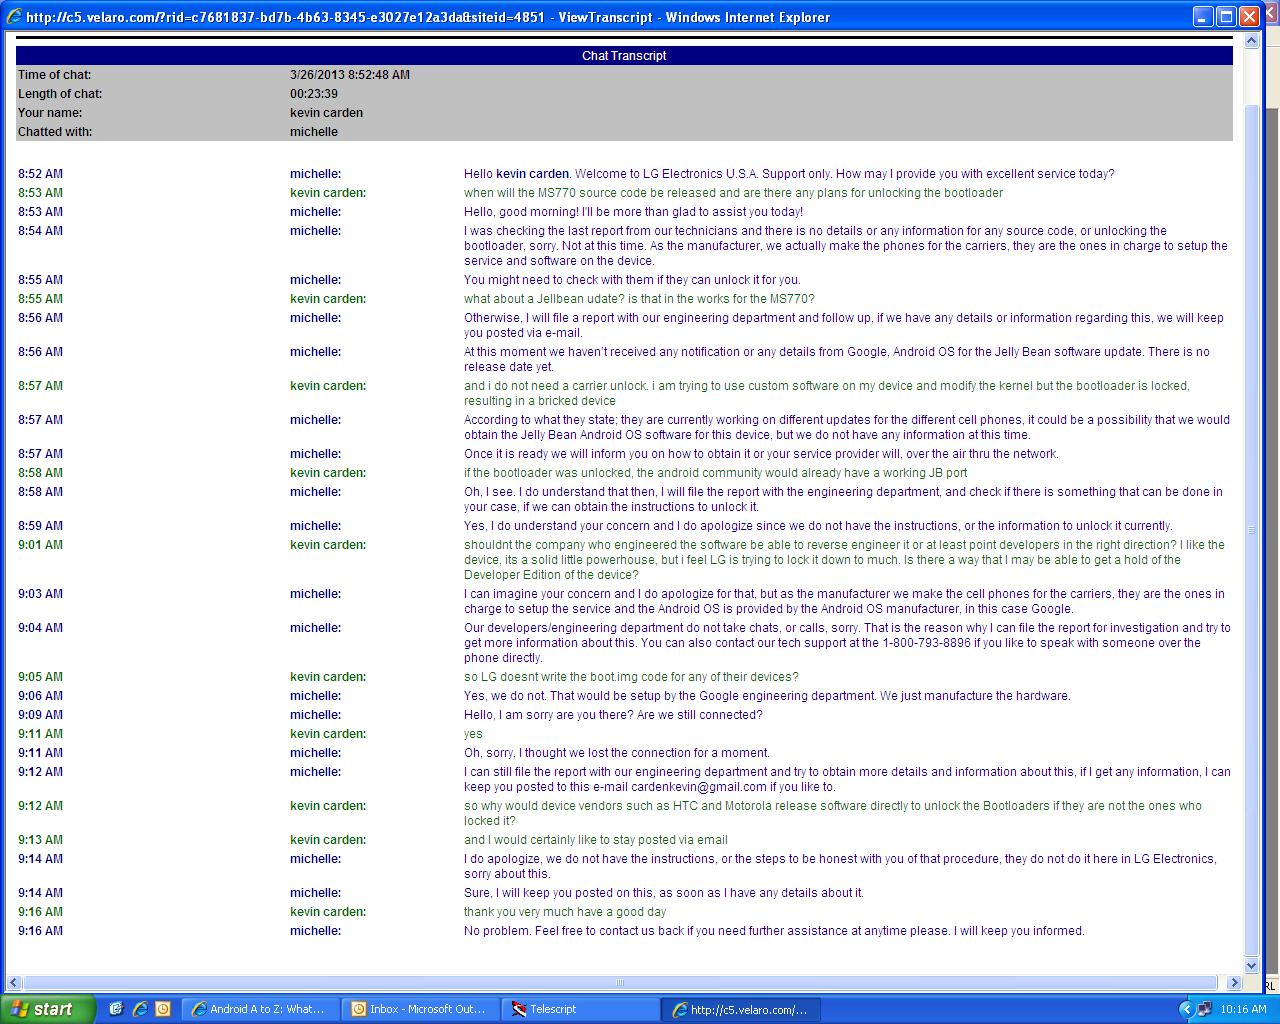Click 'Your name' value kevin carden

[327, 113]
